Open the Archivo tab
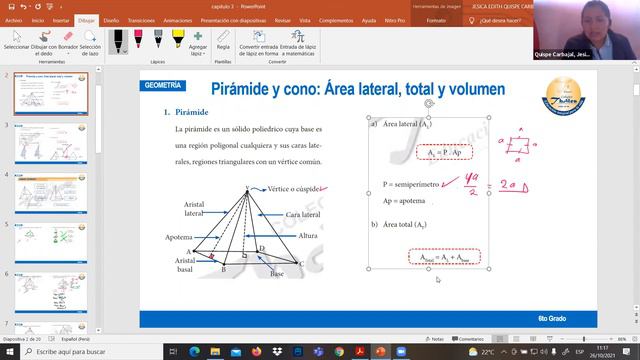The width and height of the screenshot is (640, 360). click(13, 20)
